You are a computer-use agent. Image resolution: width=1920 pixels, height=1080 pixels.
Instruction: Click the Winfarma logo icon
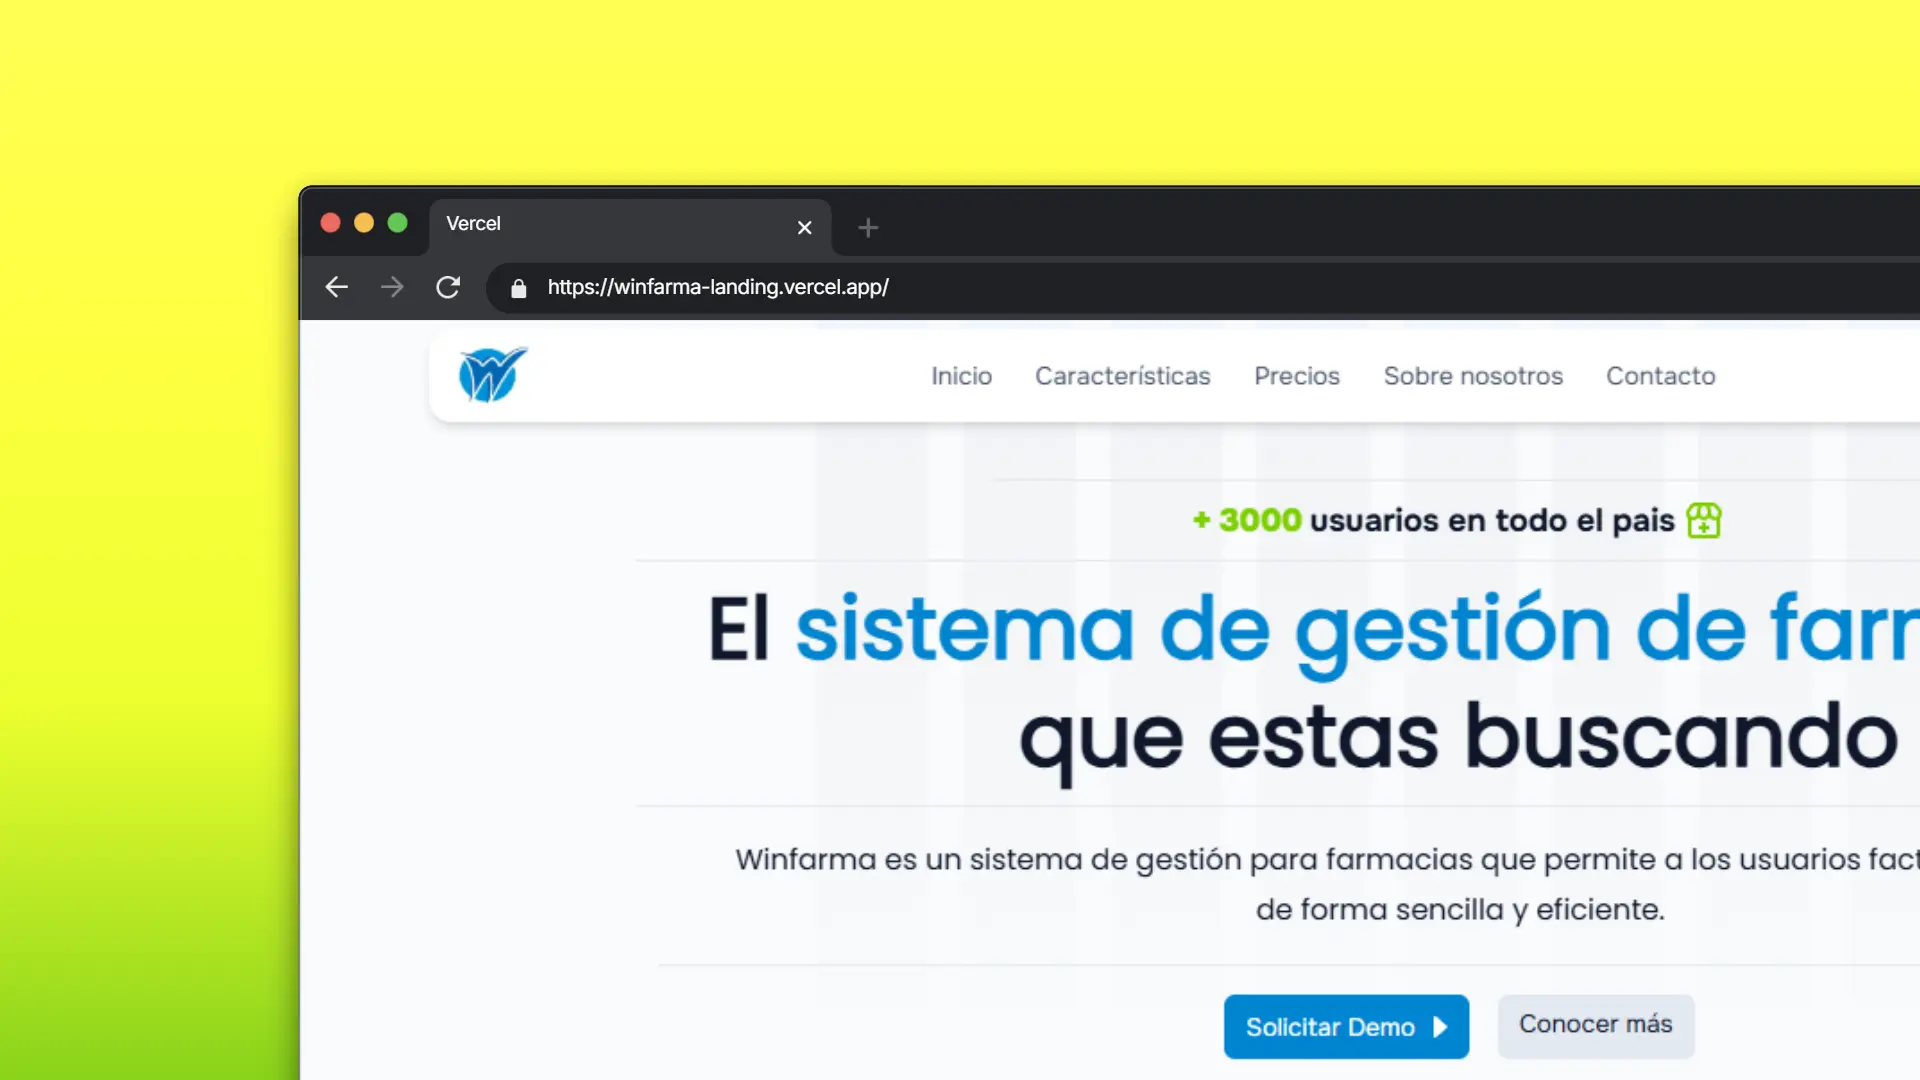(492, 375)
